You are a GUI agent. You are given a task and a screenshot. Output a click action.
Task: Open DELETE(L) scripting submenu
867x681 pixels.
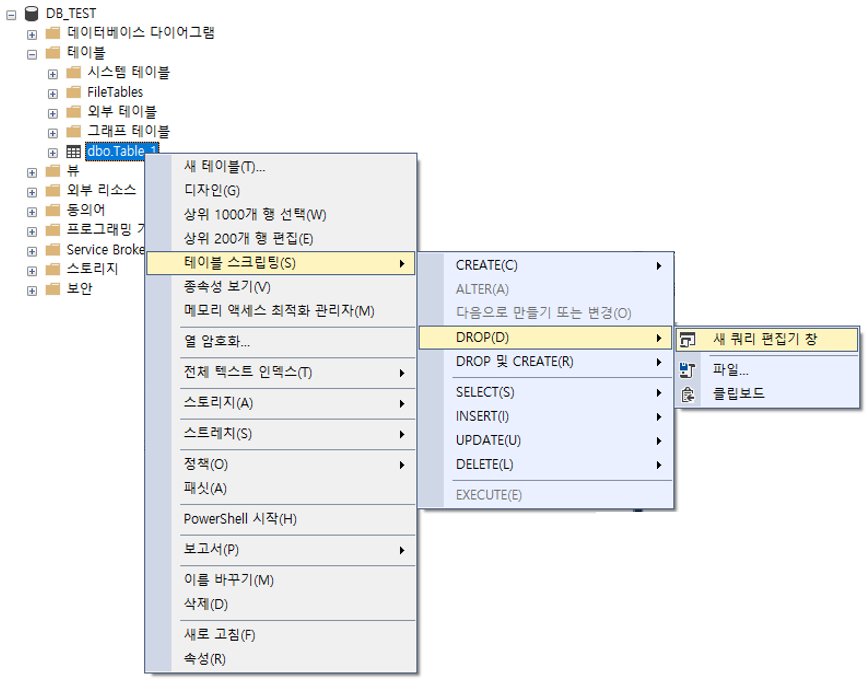tap(546, 465)
